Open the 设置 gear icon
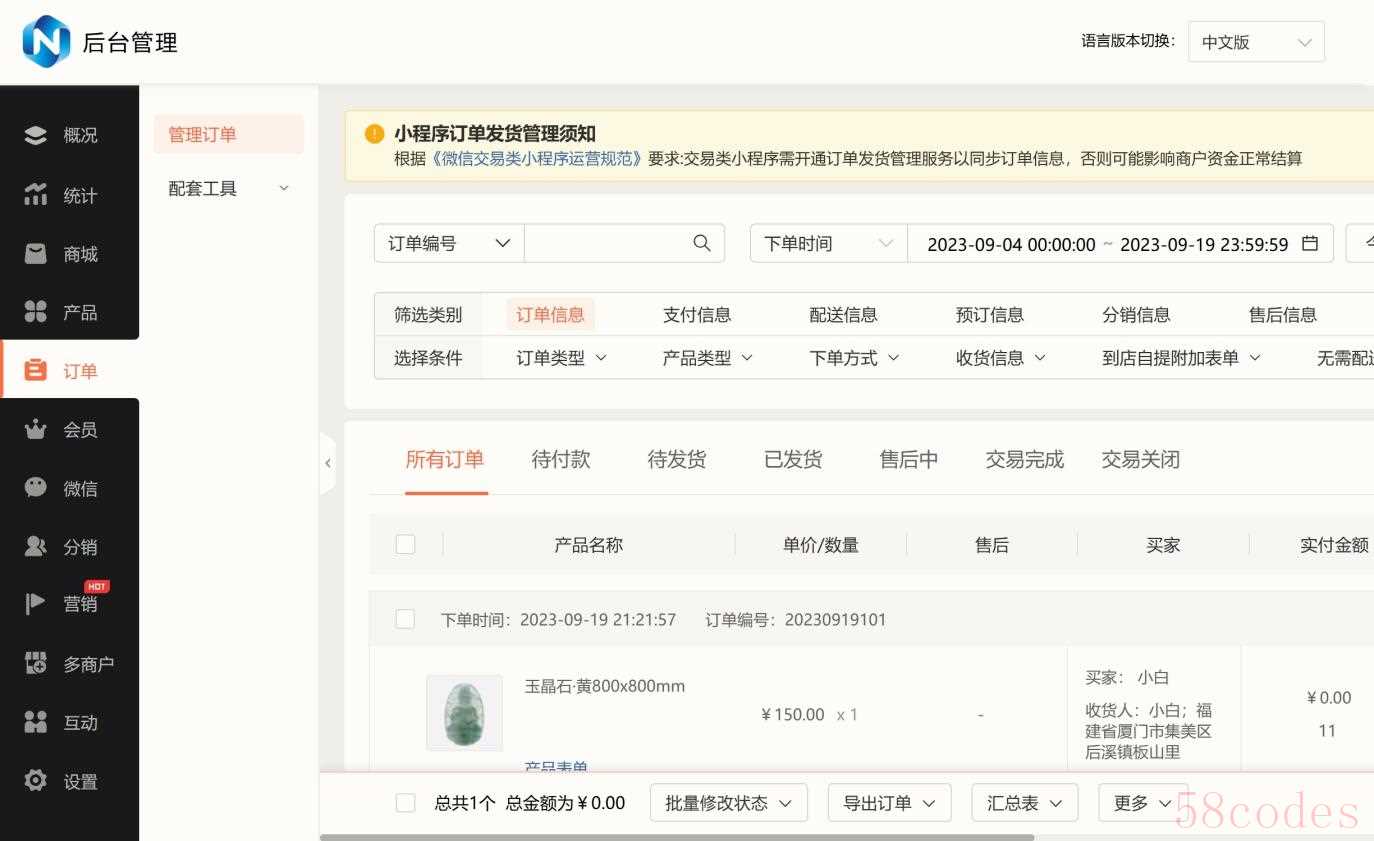Viewport: 1374px width, 841px height. pyautogui.click(x=36, y=781)
